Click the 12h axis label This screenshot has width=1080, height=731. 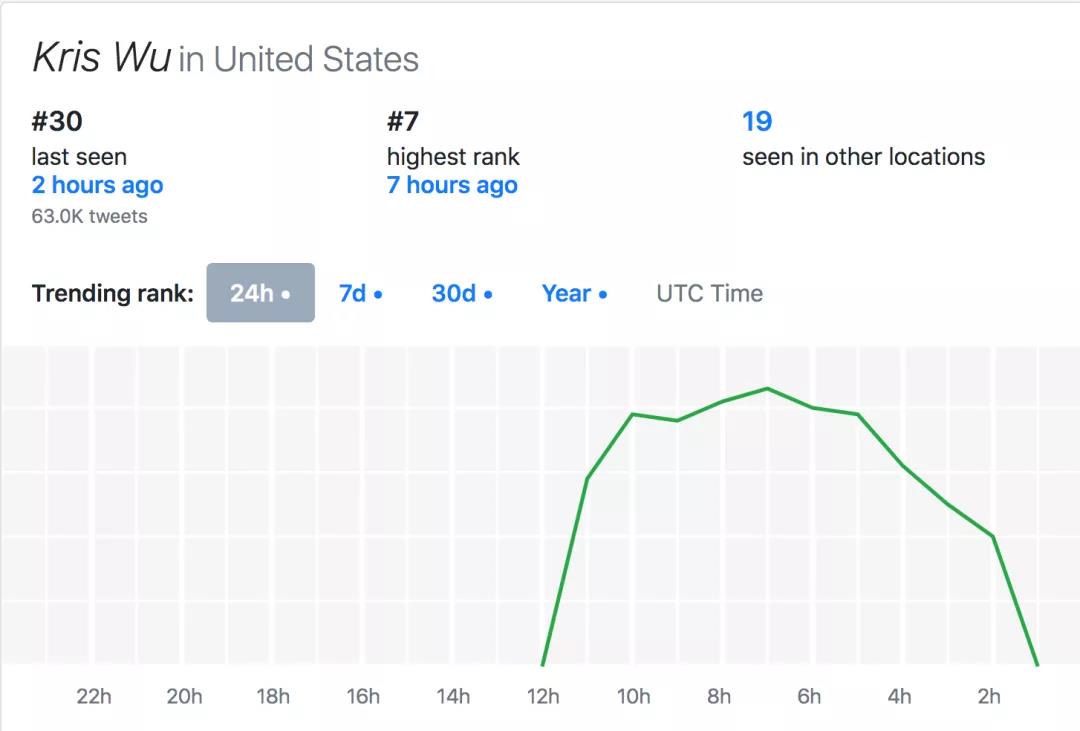tap(543, 697)
